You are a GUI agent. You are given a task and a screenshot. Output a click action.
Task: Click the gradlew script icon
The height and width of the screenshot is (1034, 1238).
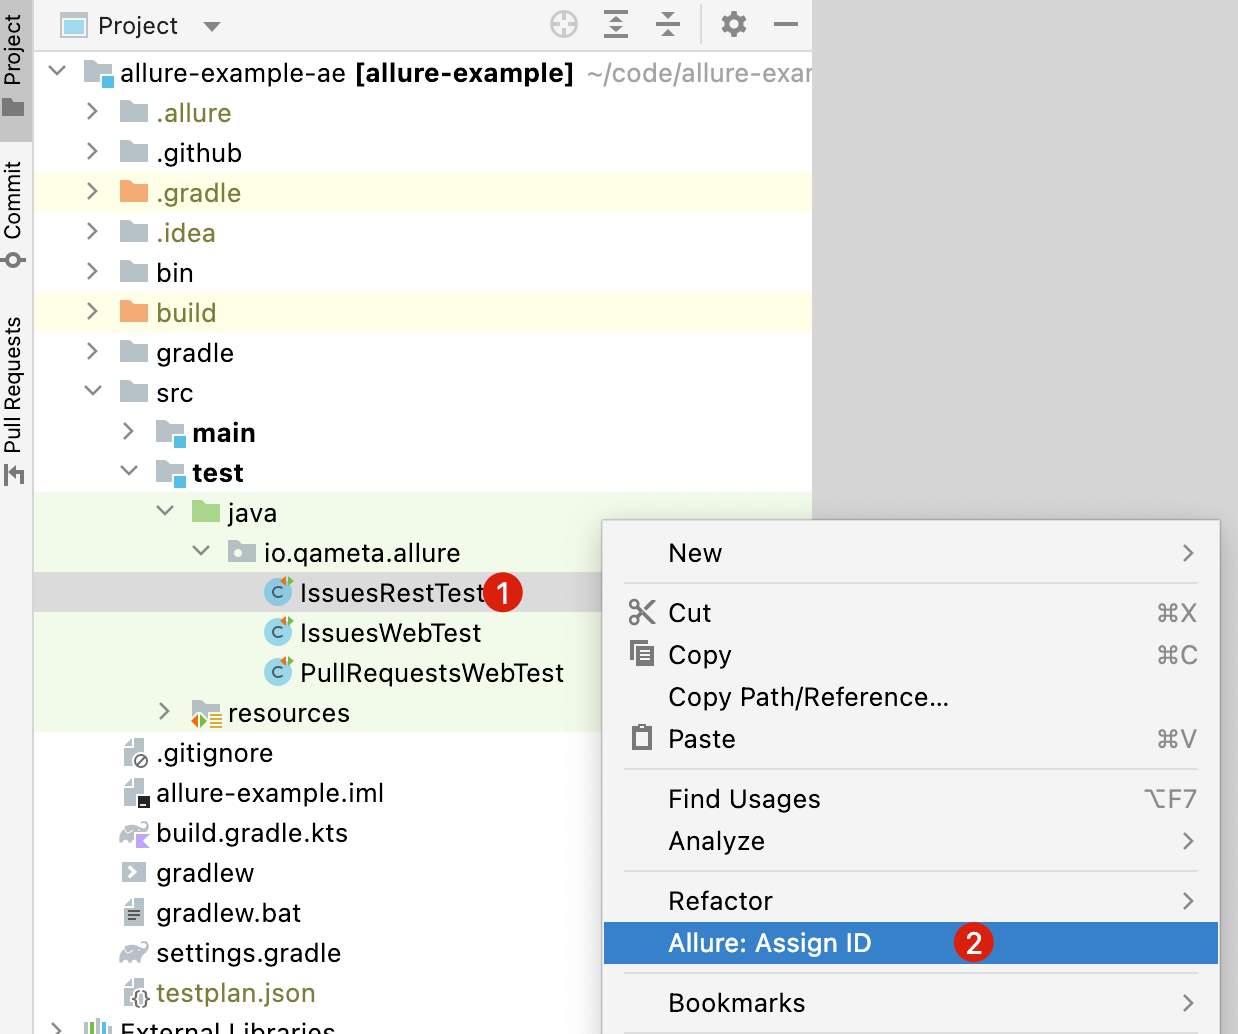pyautogui.click(x=134, y=872)
